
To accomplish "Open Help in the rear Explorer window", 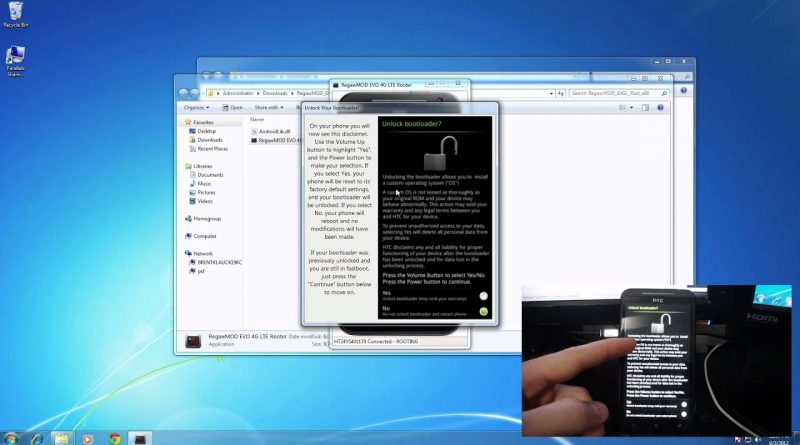I will click(x=683, y=90).
